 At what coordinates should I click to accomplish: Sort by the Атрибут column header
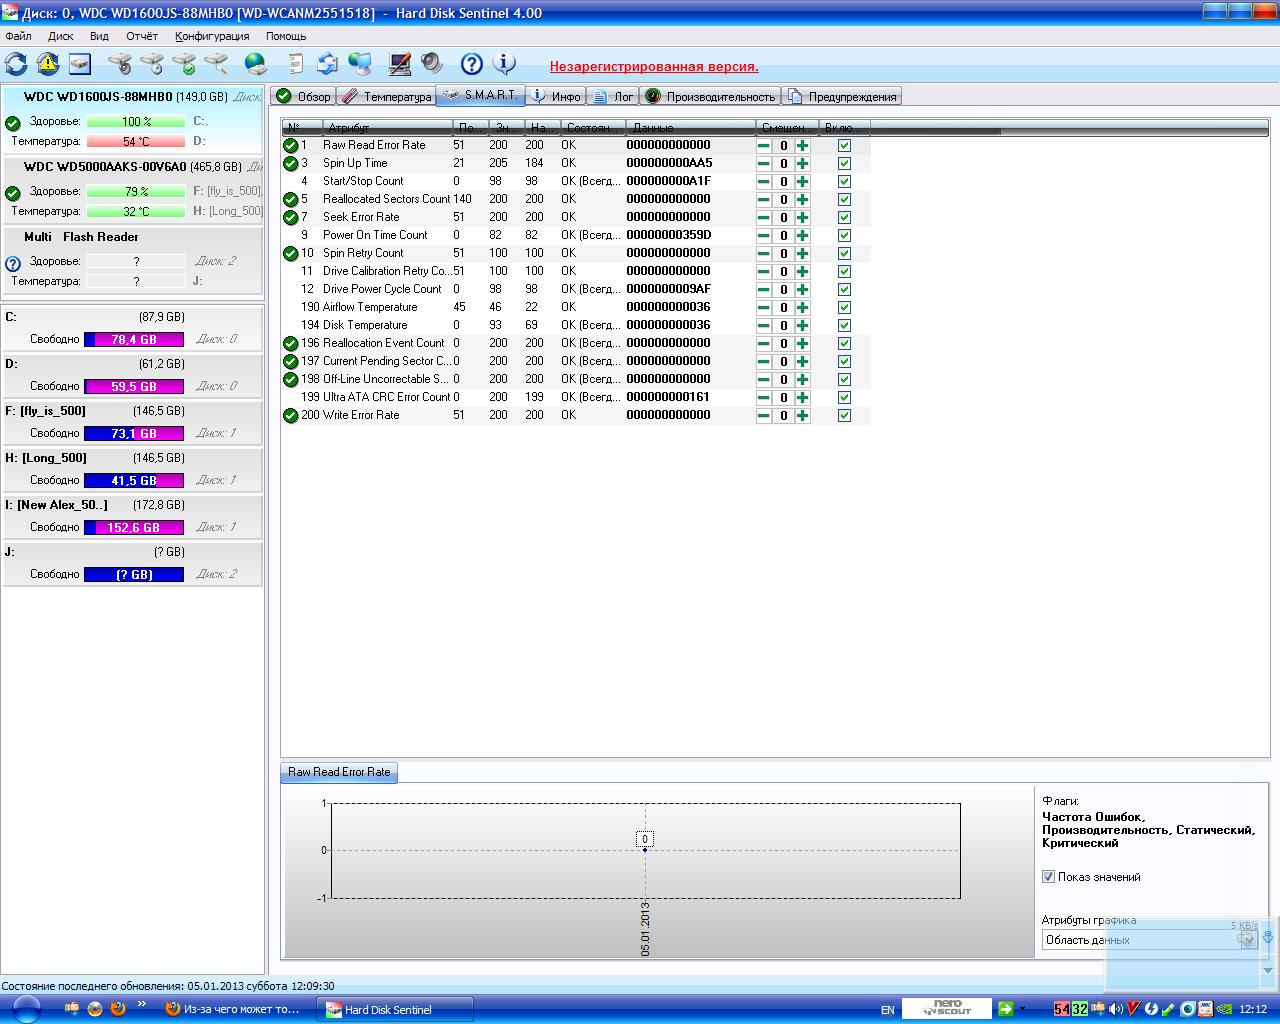(387, 128)
